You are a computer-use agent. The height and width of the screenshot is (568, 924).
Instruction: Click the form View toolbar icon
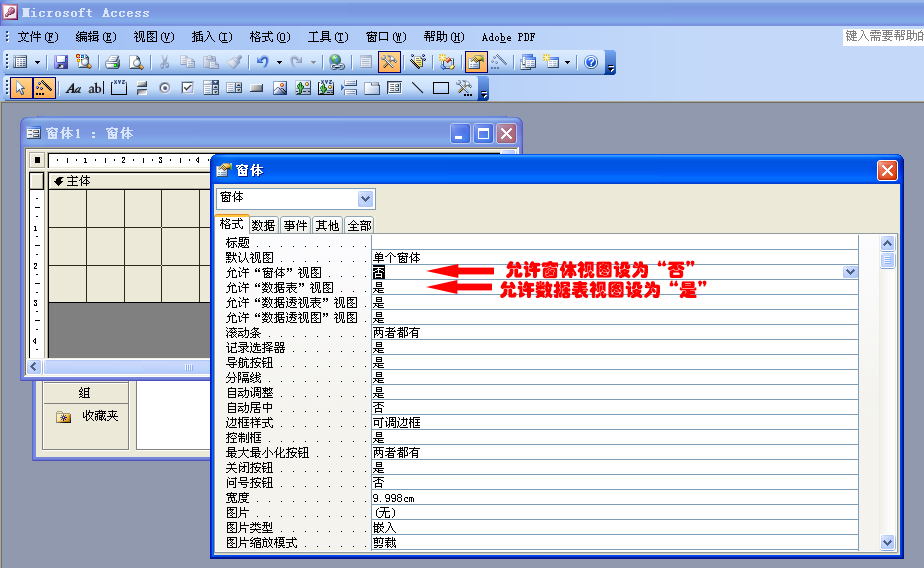(x=21, y=62)
